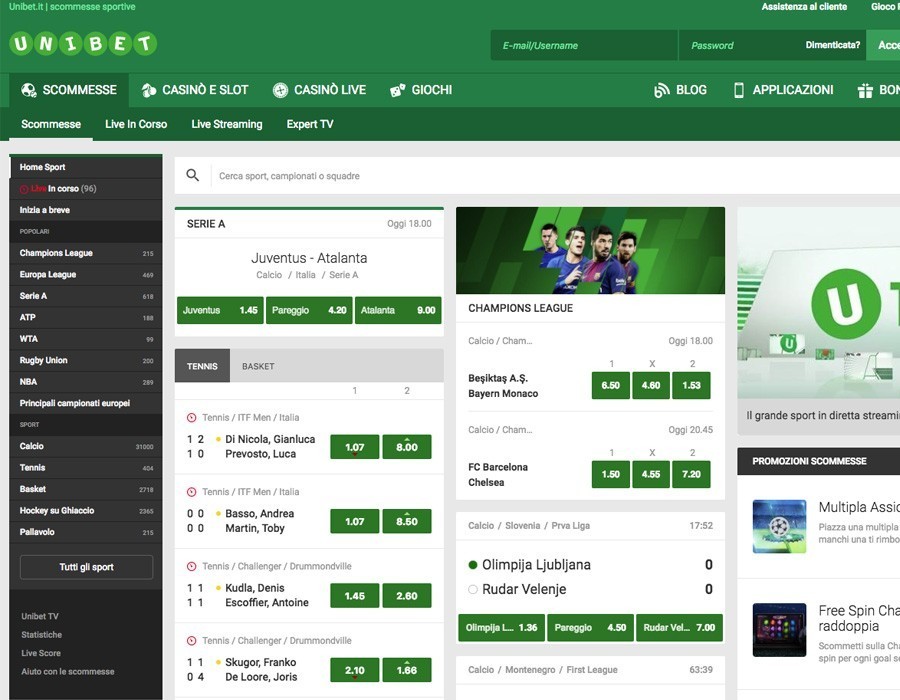
Task: Click the dice icon beside GIOCHI
Action: pyautogui.click(x=397, y=90)
